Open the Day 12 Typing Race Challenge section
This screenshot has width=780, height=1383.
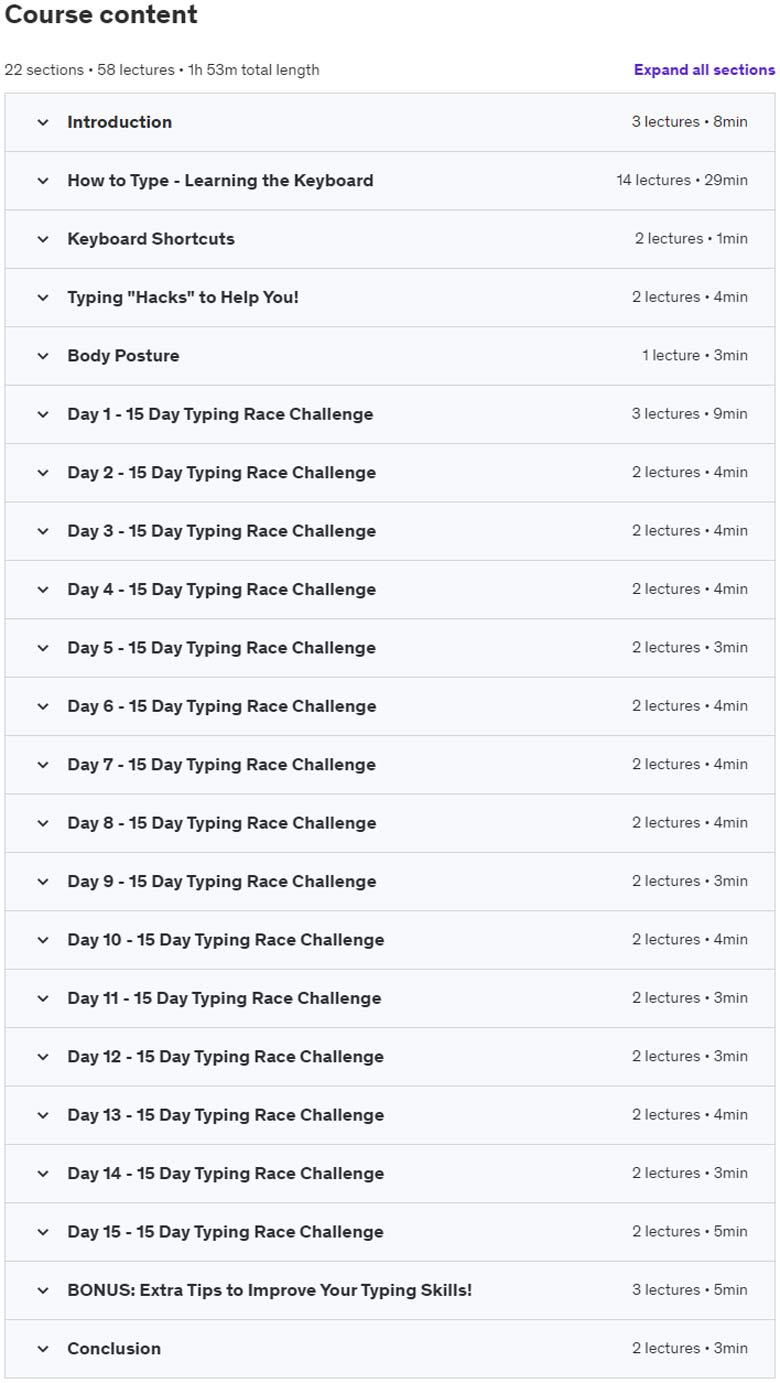[390, 1057]
